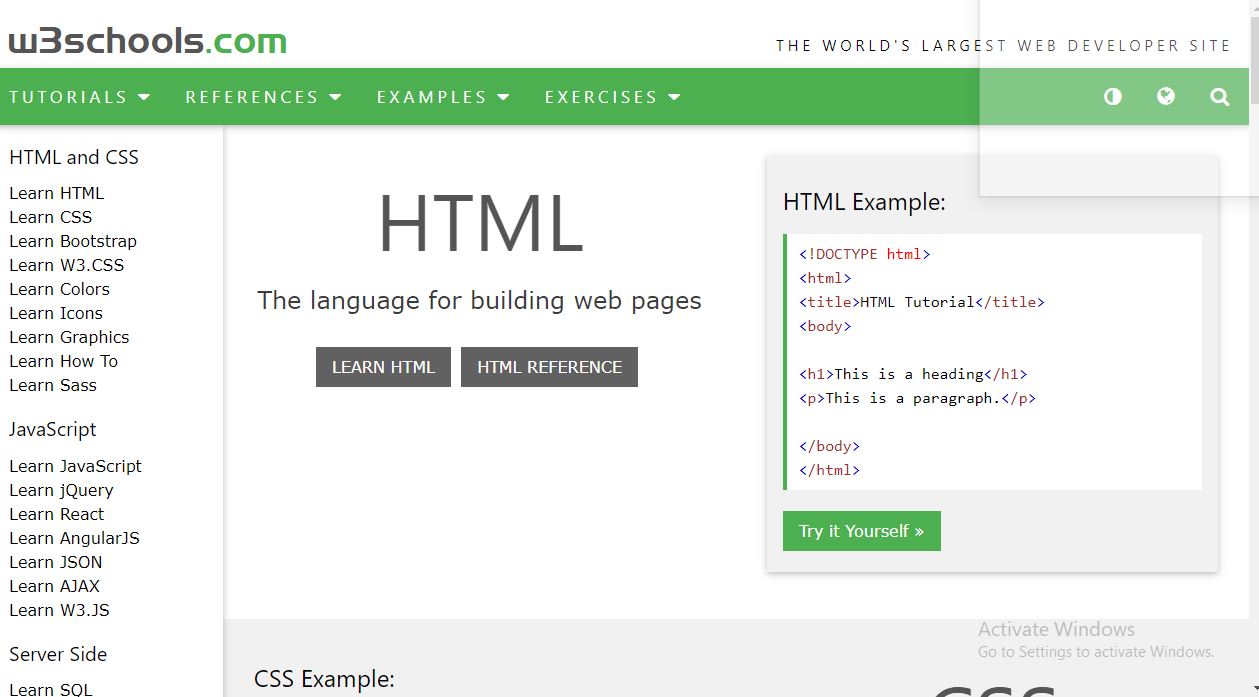Open Learn jQuery sidebar link
The width and height of the screenshot is (1259, 697).
tap(61, 490)
